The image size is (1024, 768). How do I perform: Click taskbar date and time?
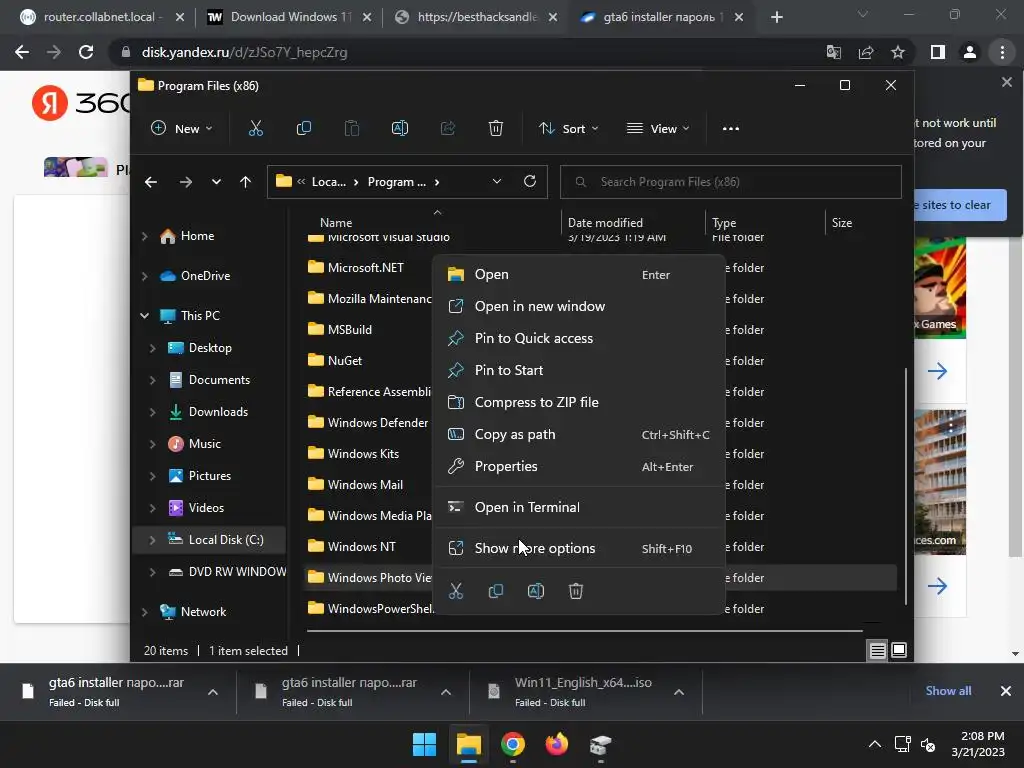978,744
